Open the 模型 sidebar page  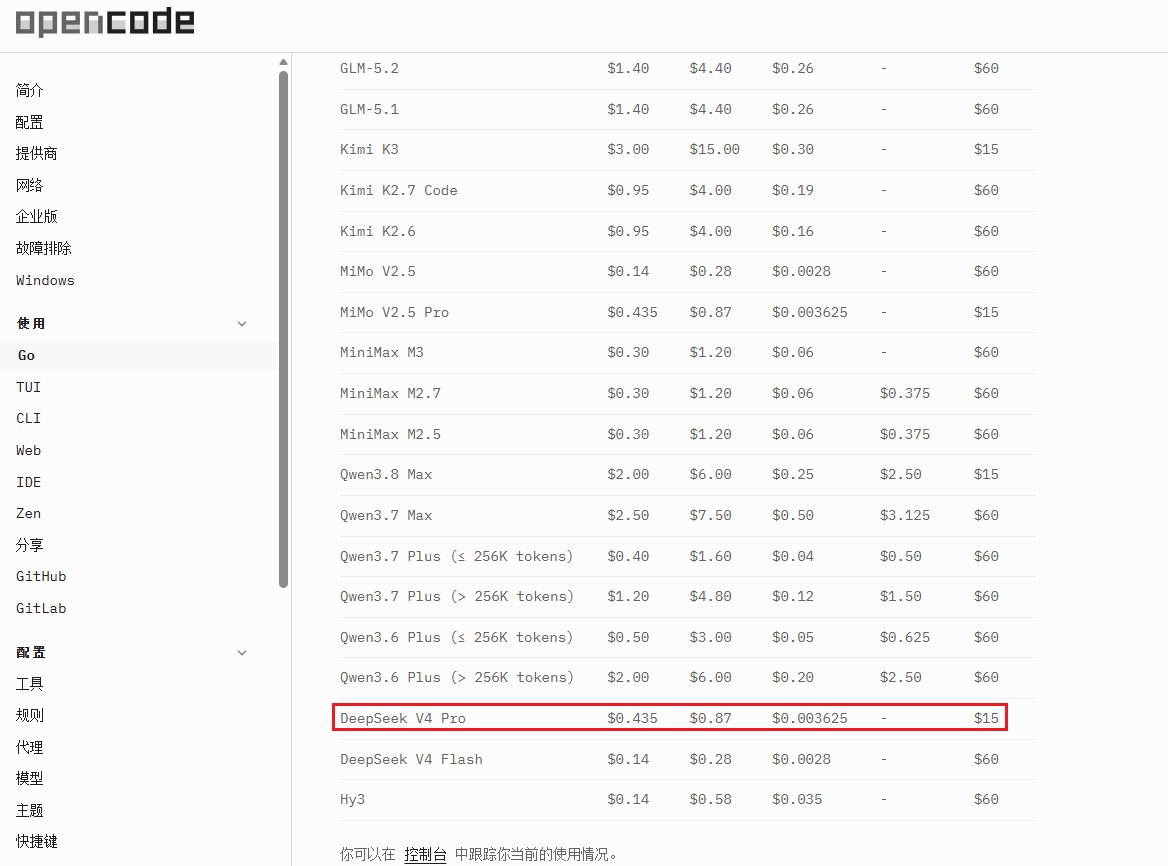30,778
